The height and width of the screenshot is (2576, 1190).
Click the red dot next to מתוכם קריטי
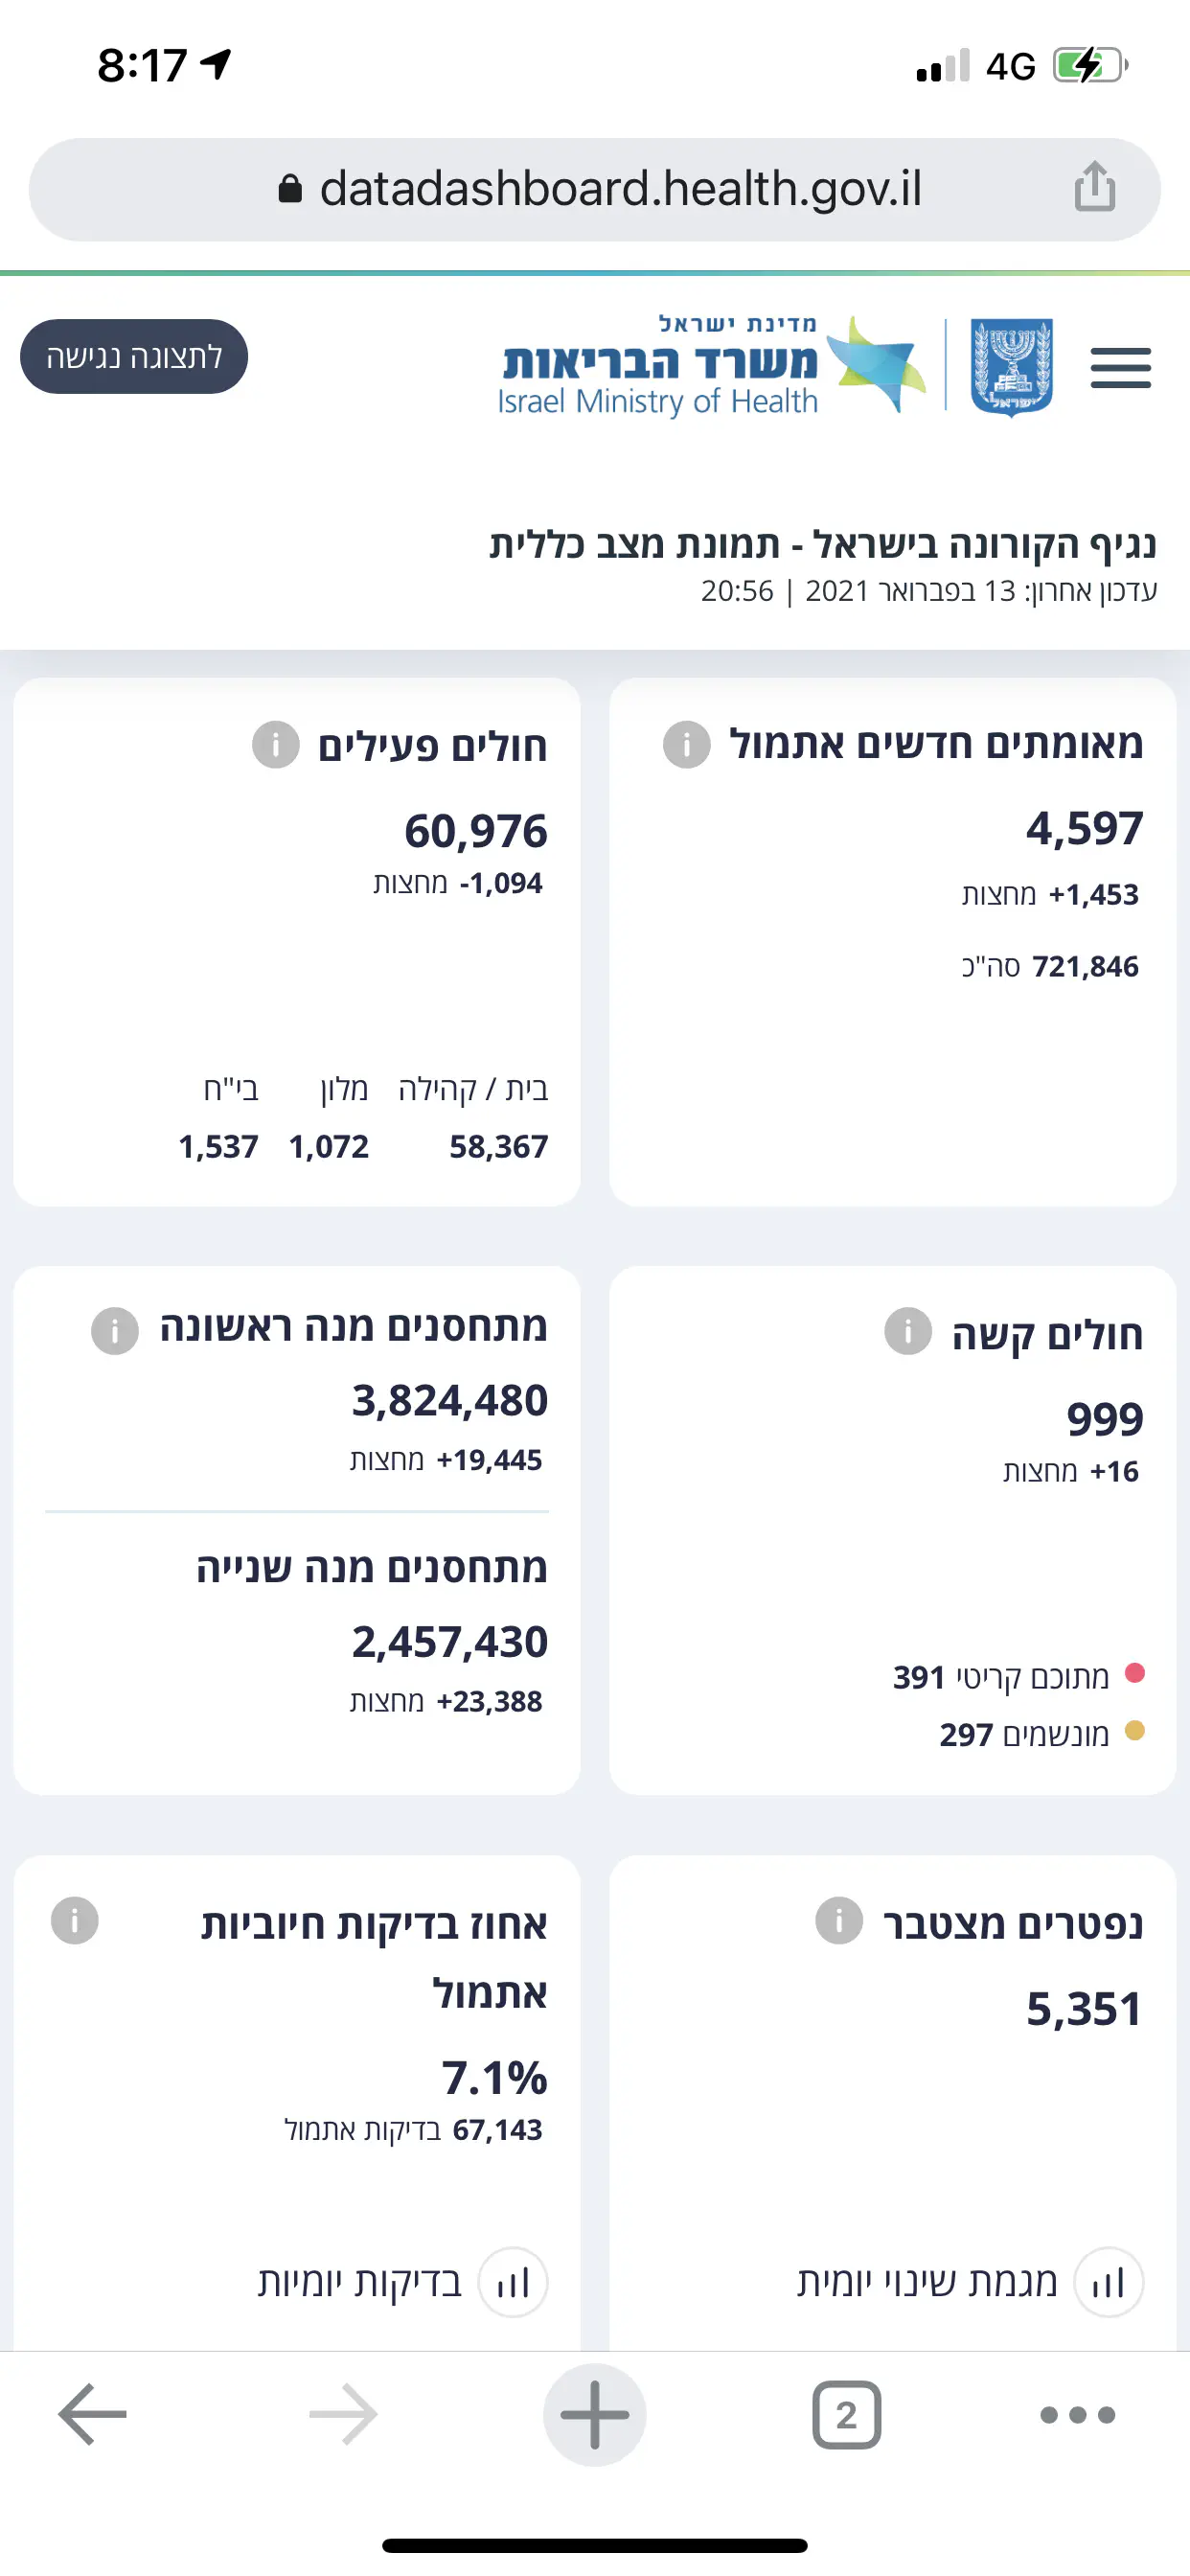click(x=1135, y=1673)
